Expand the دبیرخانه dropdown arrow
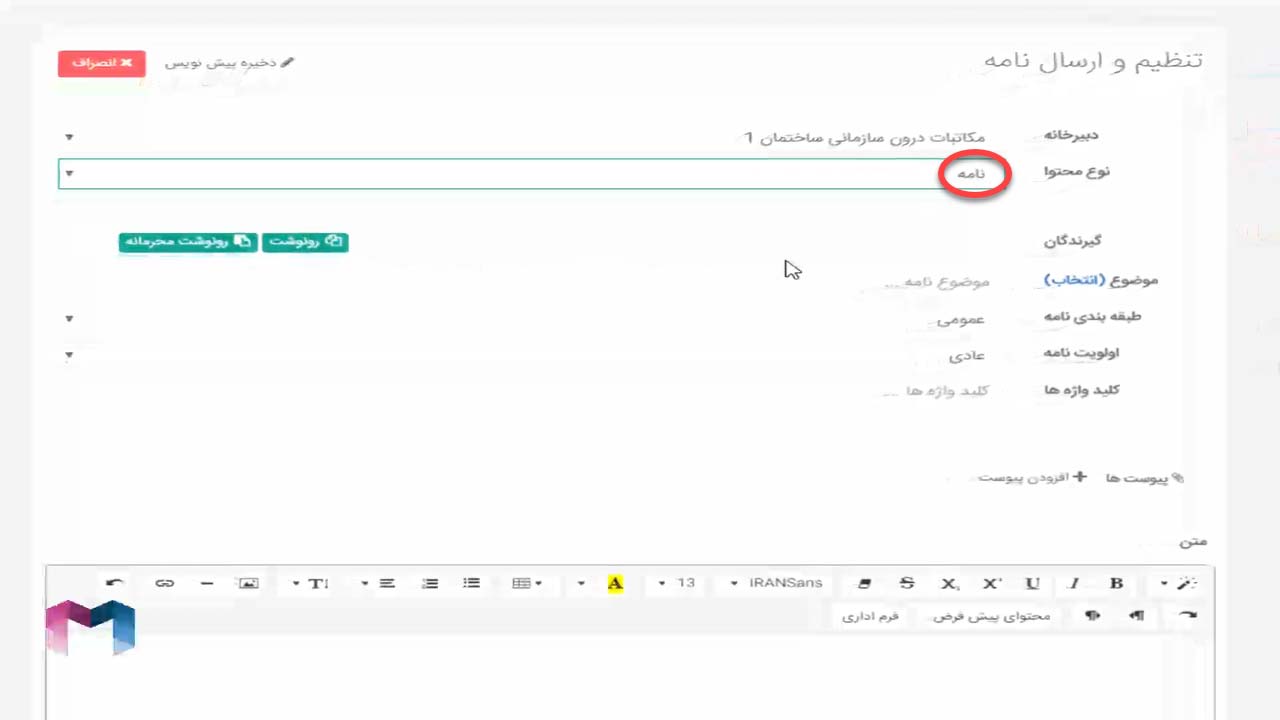The image size is (1280, 720). (69, 137)
